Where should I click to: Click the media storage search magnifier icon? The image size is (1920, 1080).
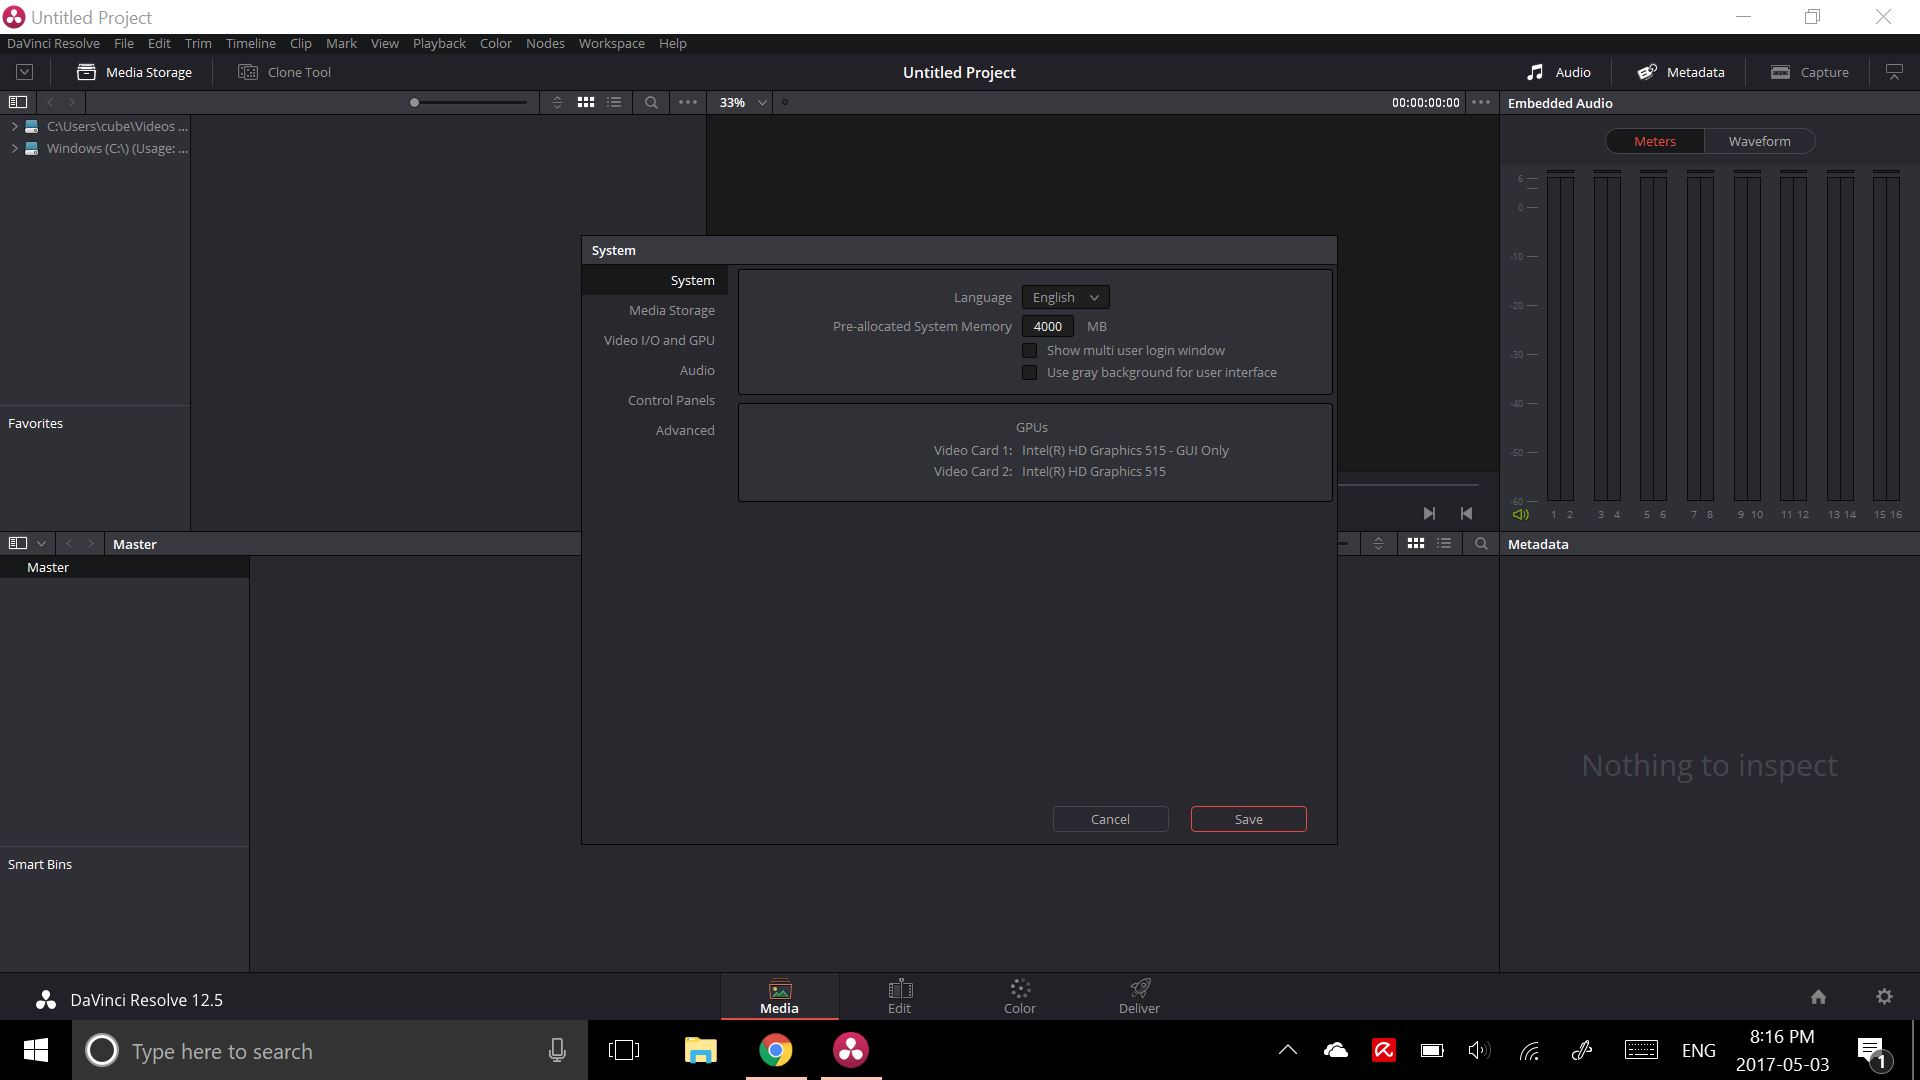tap(651, 102)
